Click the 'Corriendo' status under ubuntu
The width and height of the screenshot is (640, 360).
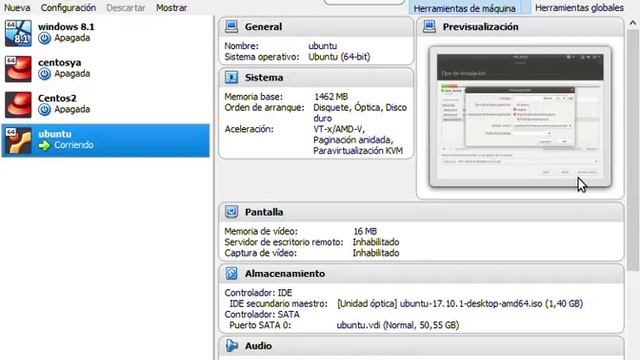click(73, 145)
